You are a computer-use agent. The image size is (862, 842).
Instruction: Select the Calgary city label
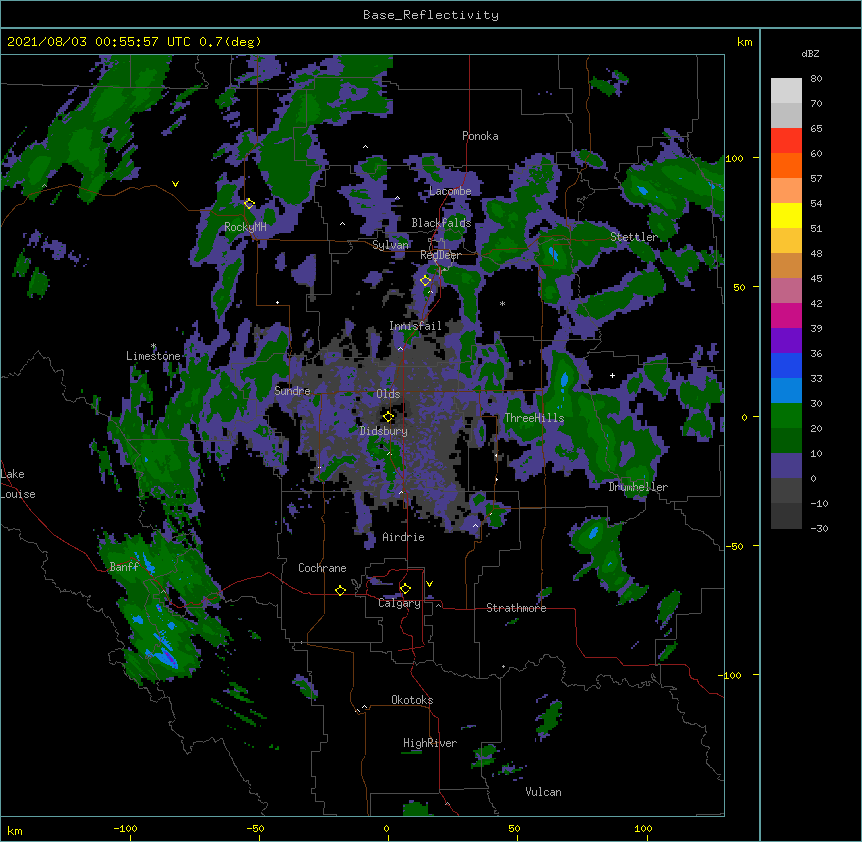click(x=399, y=603)
